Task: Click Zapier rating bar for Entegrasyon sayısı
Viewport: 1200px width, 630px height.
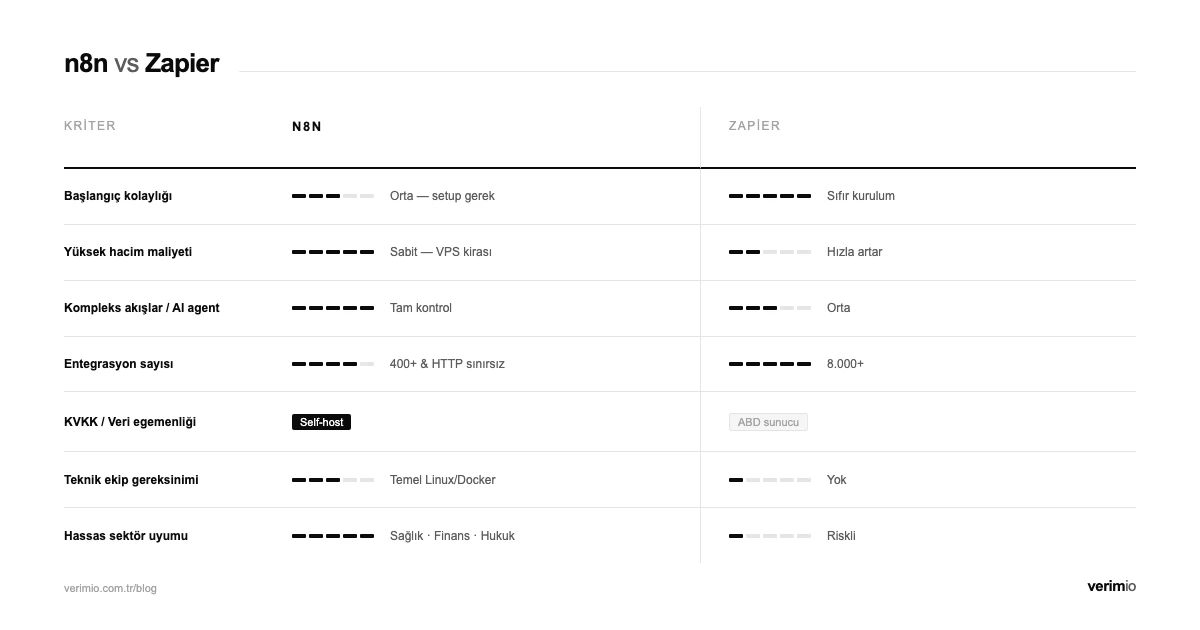Action: [770, 364]
